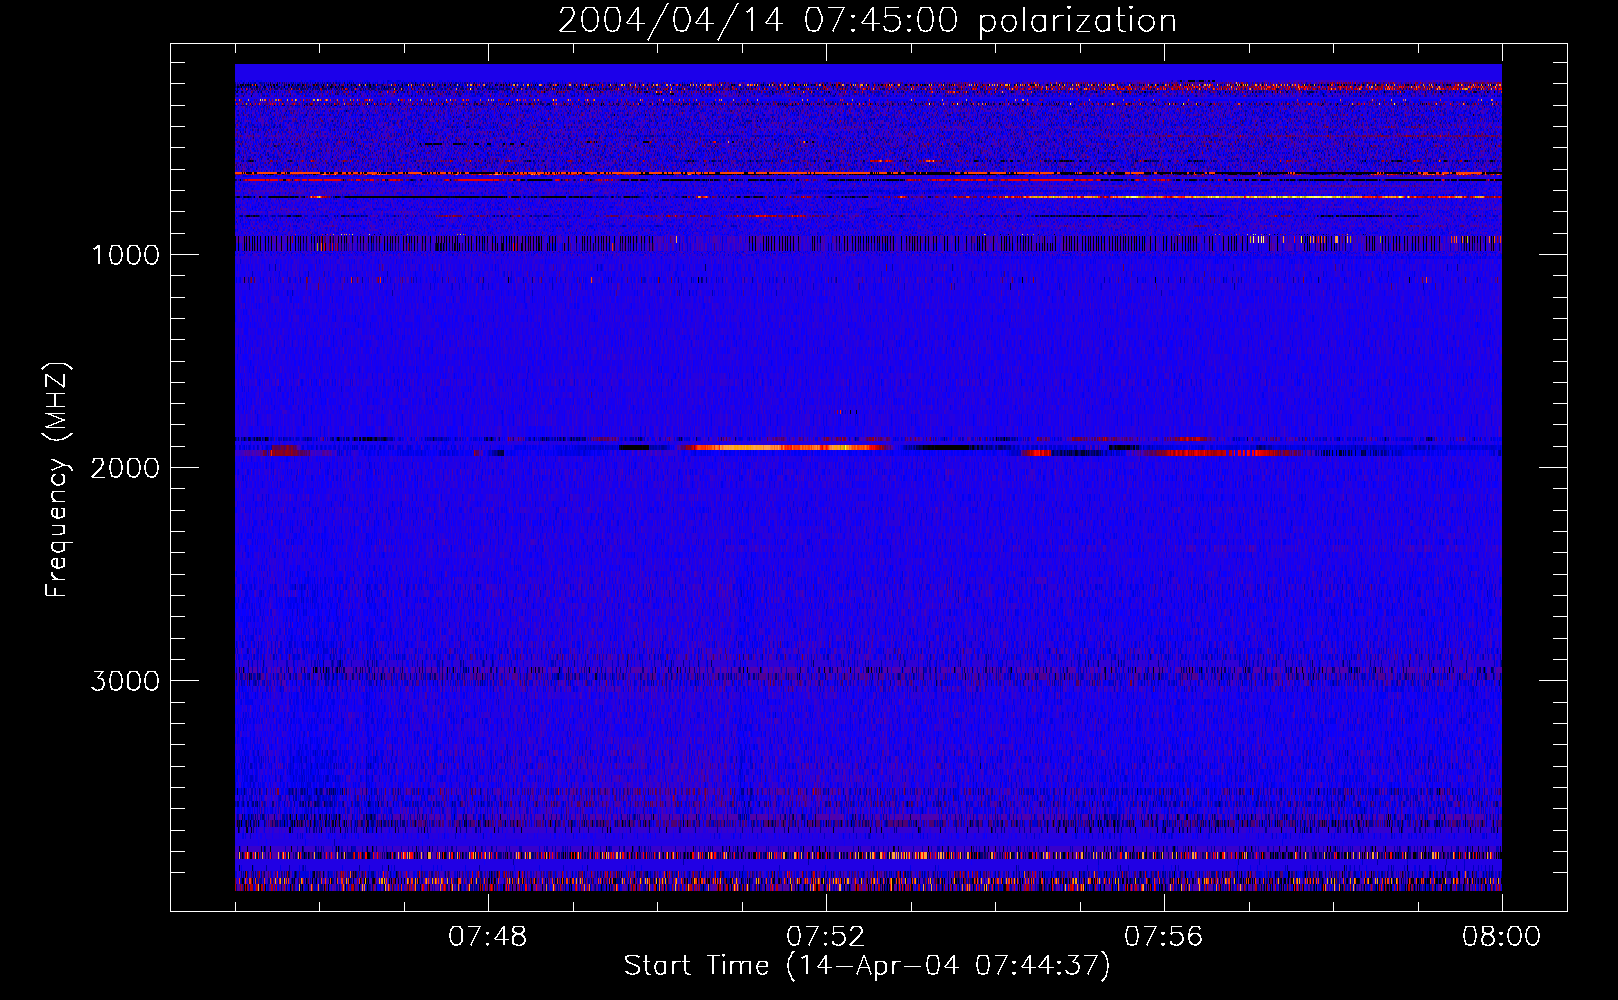Click the bright yellow-orange burst near 2000 MHz
The image size is (1618, 1000).
[785, 447]
